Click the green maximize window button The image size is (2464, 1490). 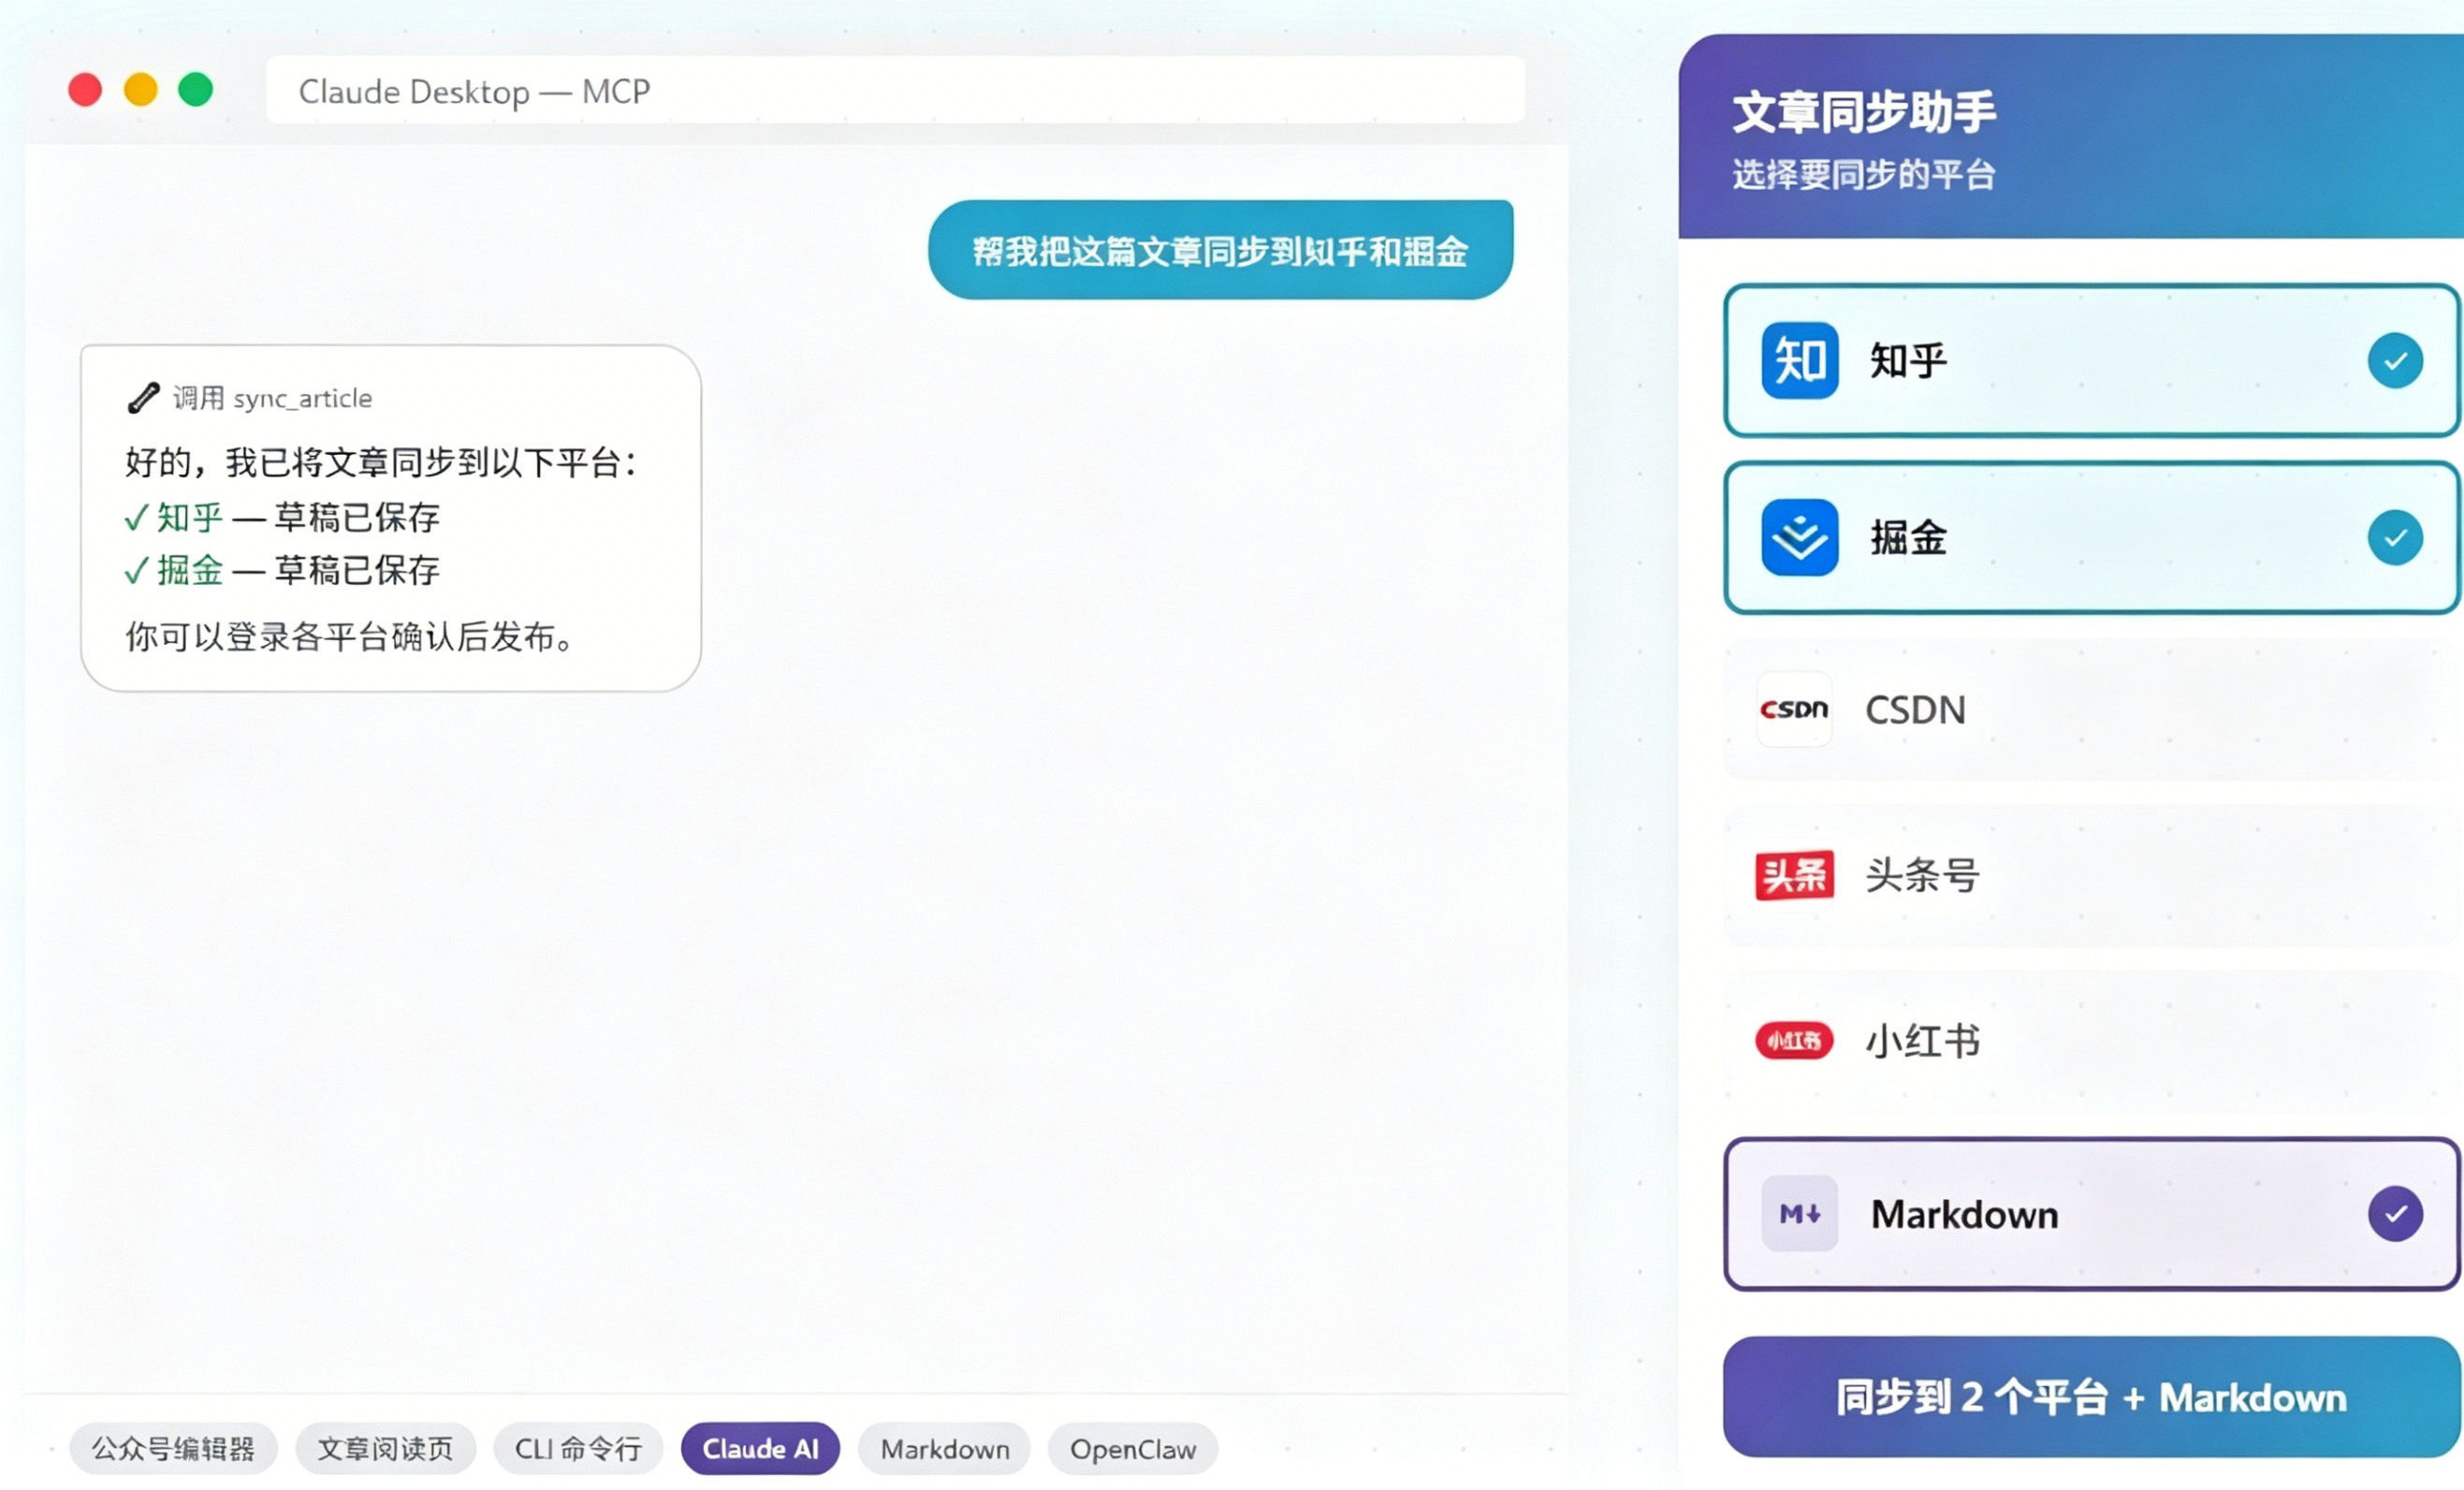point(195,90)
